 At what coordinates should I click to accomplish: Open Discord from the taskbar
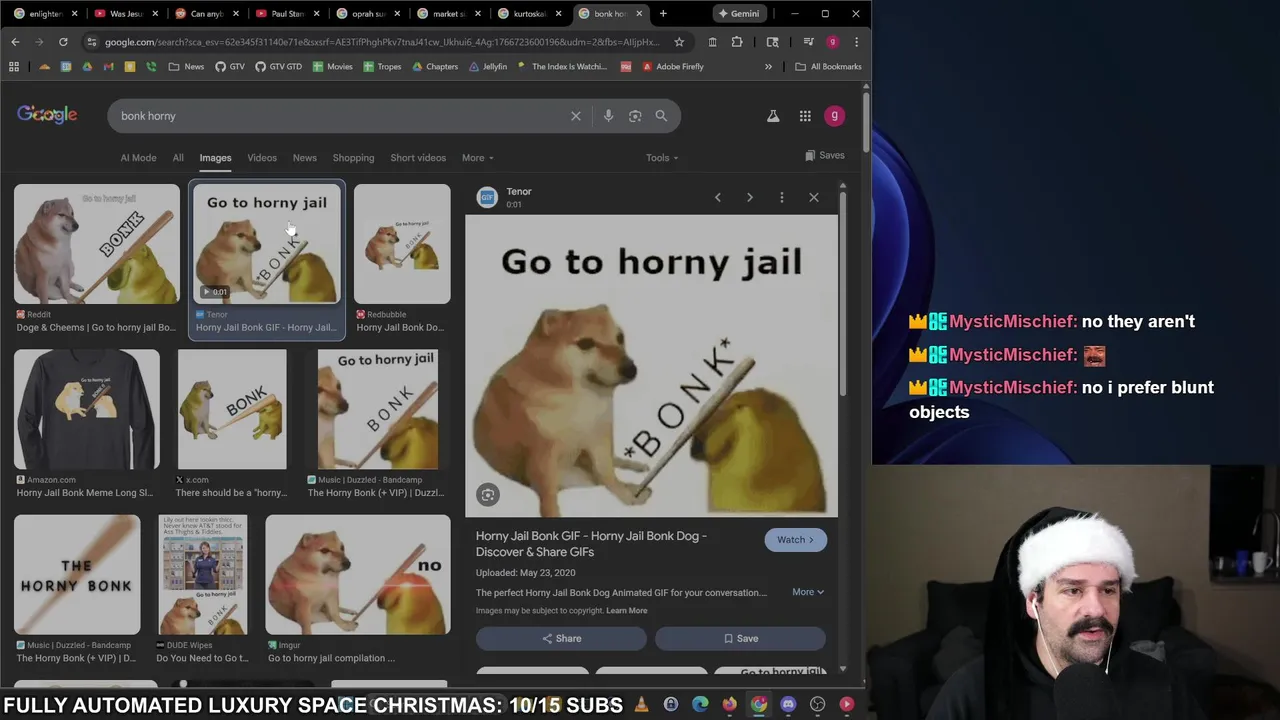788,705
